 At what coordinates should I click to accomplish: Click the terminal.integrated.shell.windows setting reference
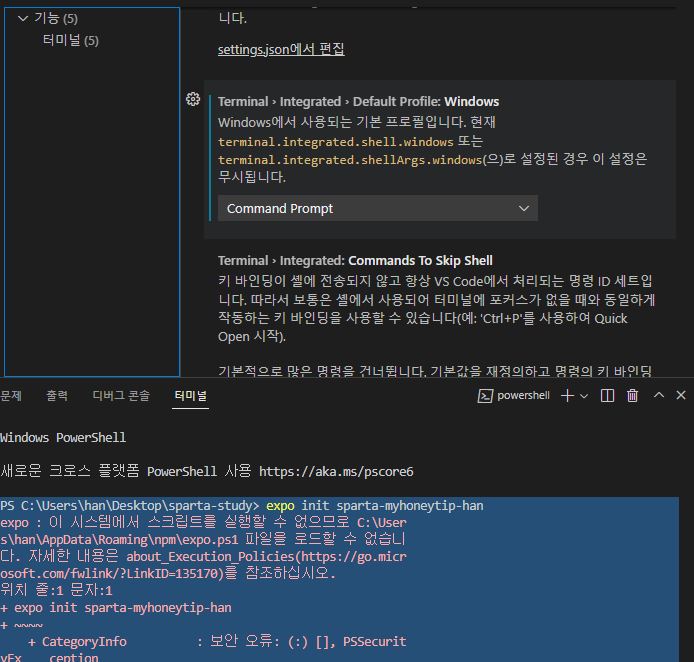[335, 142]
